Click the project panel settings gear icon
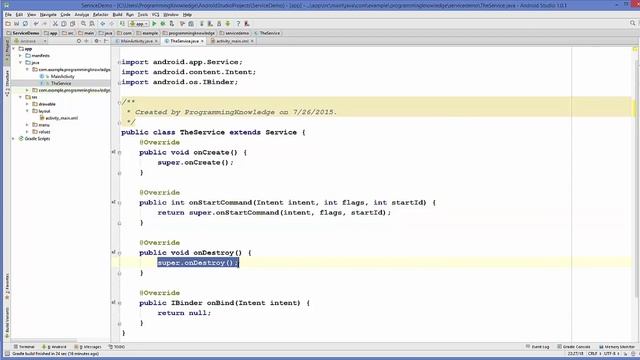The image size is (640, 360). pyautogui.click(x=97, y=41)
